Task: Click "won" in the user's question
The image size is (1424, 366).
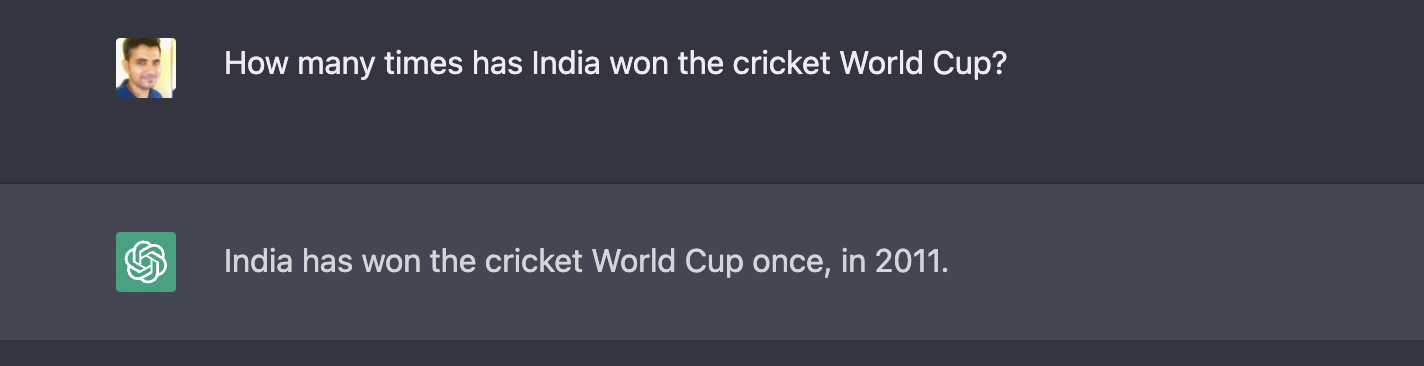Action: 638,66
